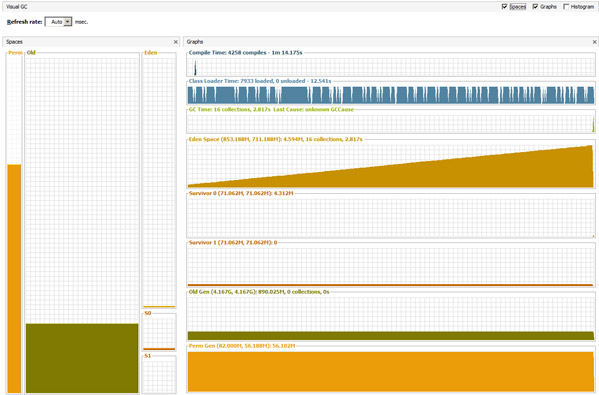Select the Graphs panel header
Image resolution: width=599 pixels, height=395 pixels.
[390, 42]
